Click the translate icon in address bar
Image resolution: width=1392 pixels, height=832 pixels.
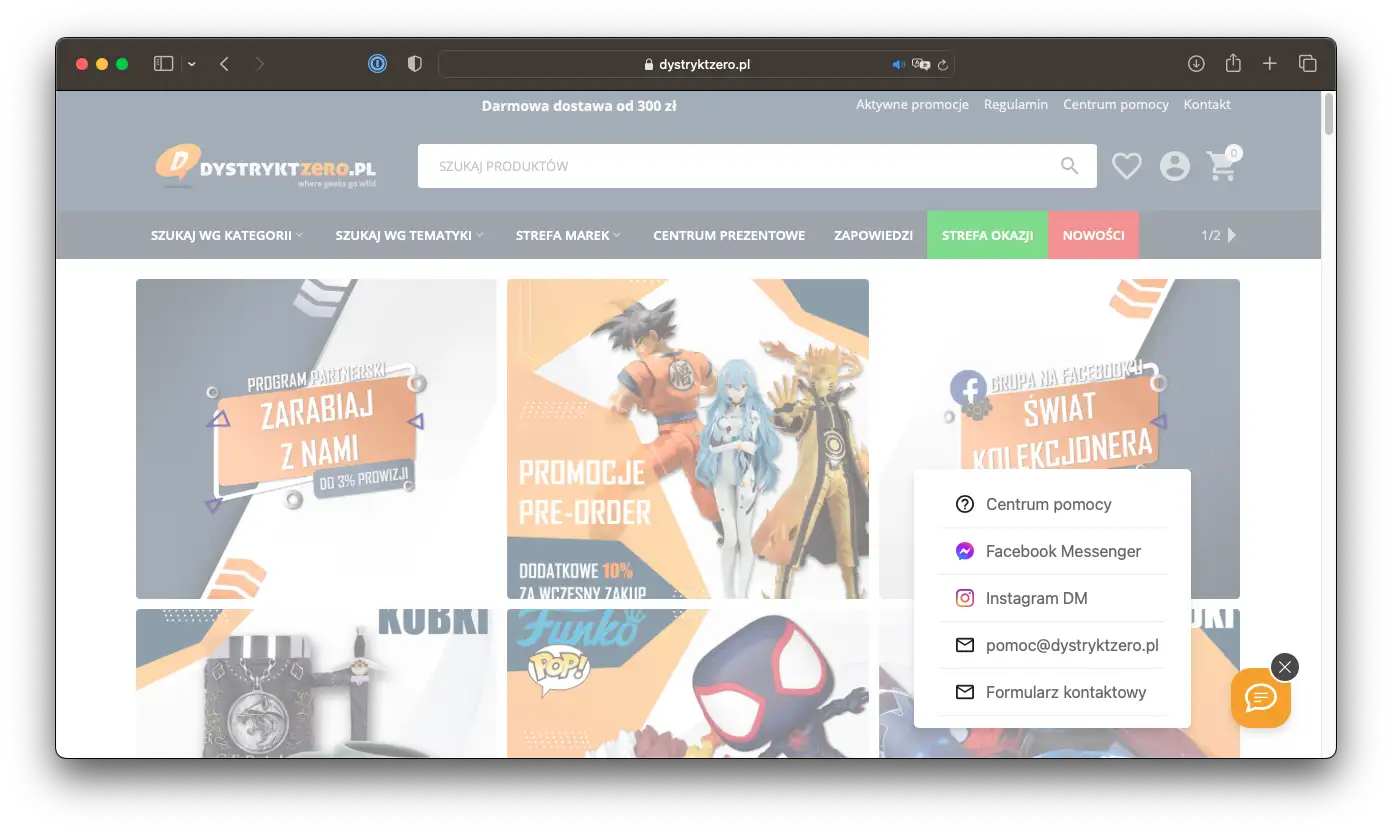click(922, 64)
